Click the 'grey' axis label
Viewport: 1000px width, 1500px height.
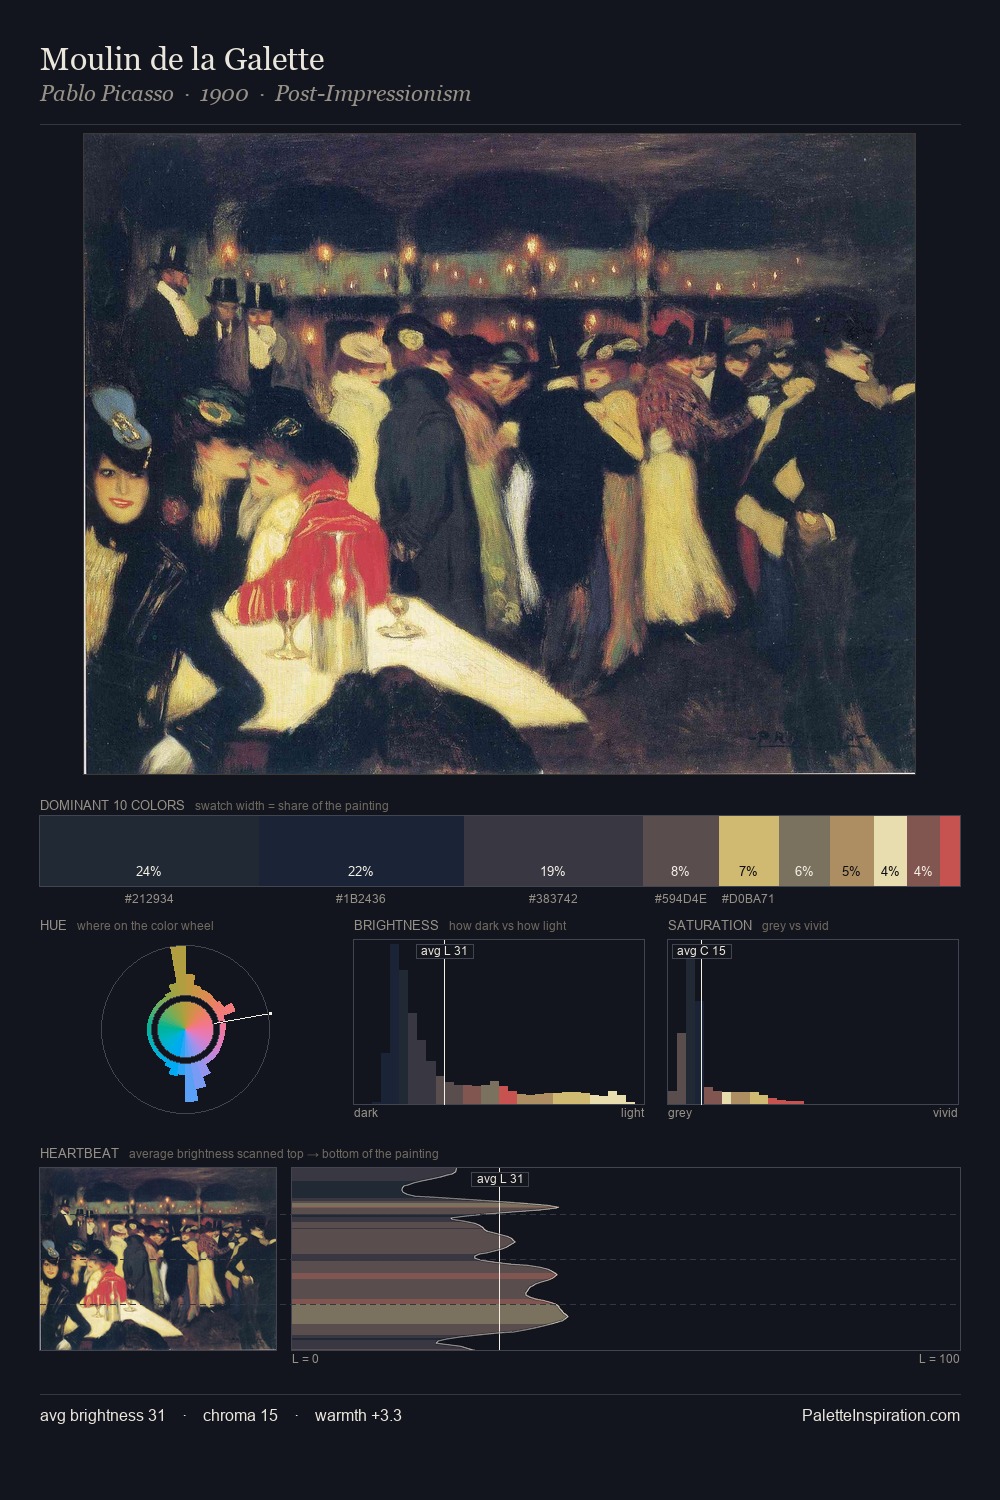coord(680,1113)
